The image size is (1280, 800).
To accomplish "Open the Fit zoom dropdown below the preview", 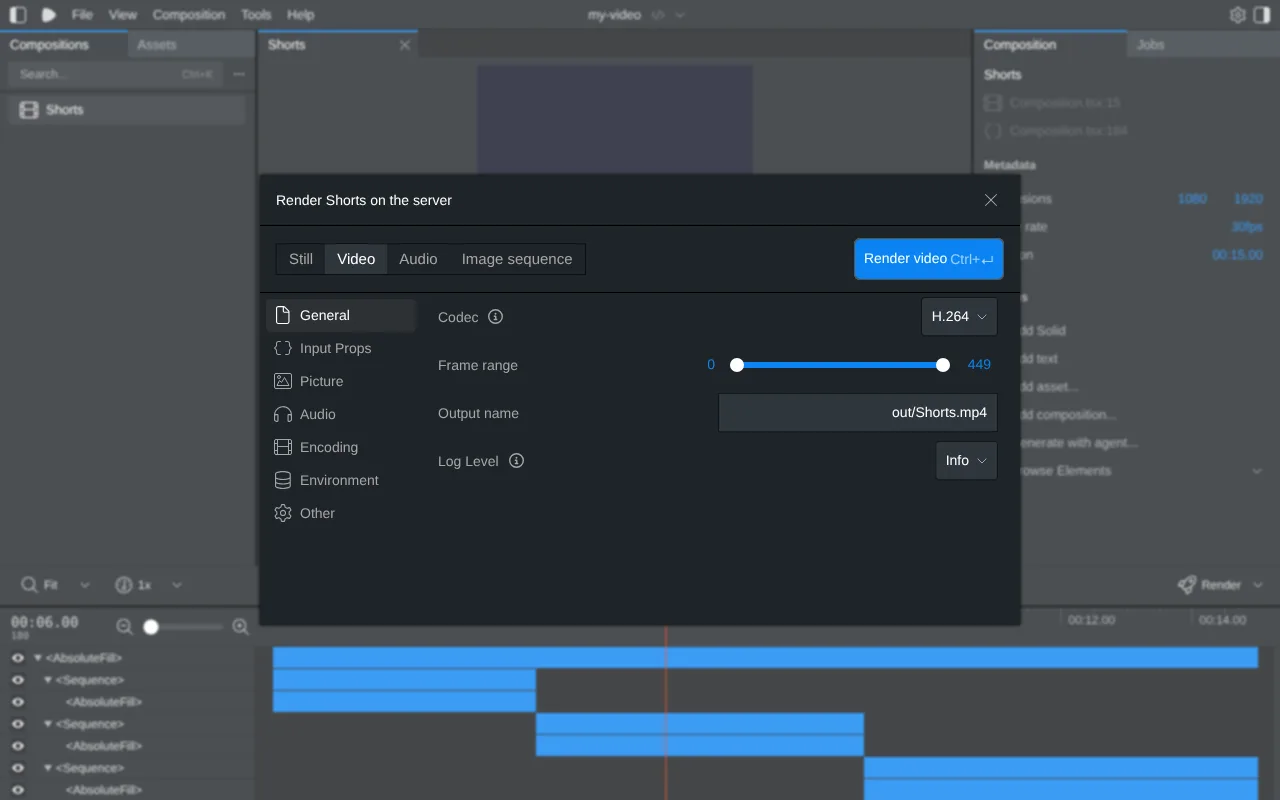I will pos(56,585).
